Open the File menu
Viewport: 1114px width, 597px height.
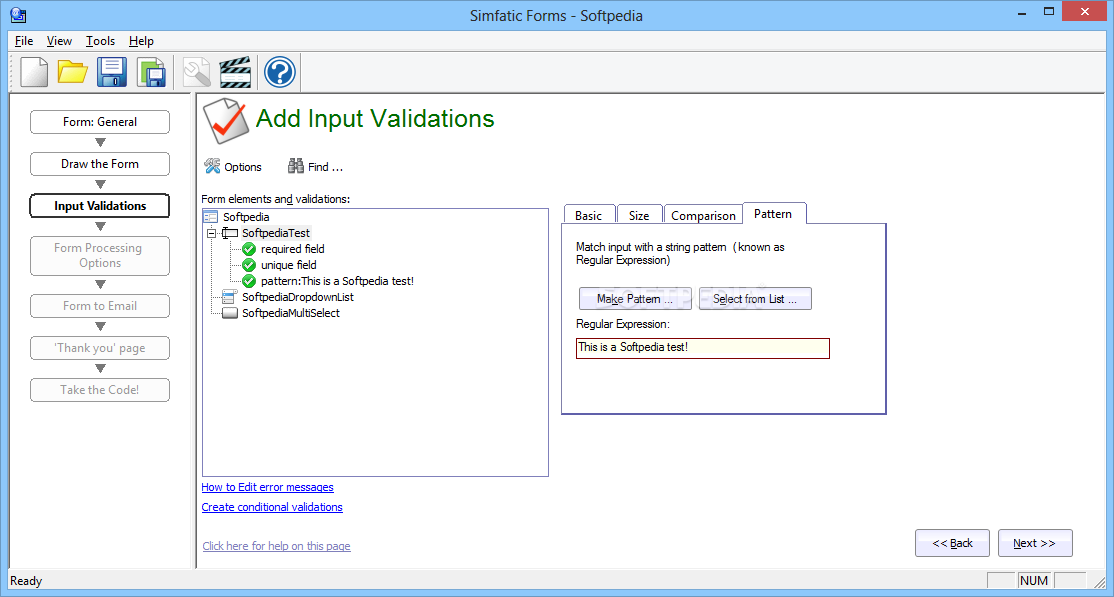tap(24, 41)
